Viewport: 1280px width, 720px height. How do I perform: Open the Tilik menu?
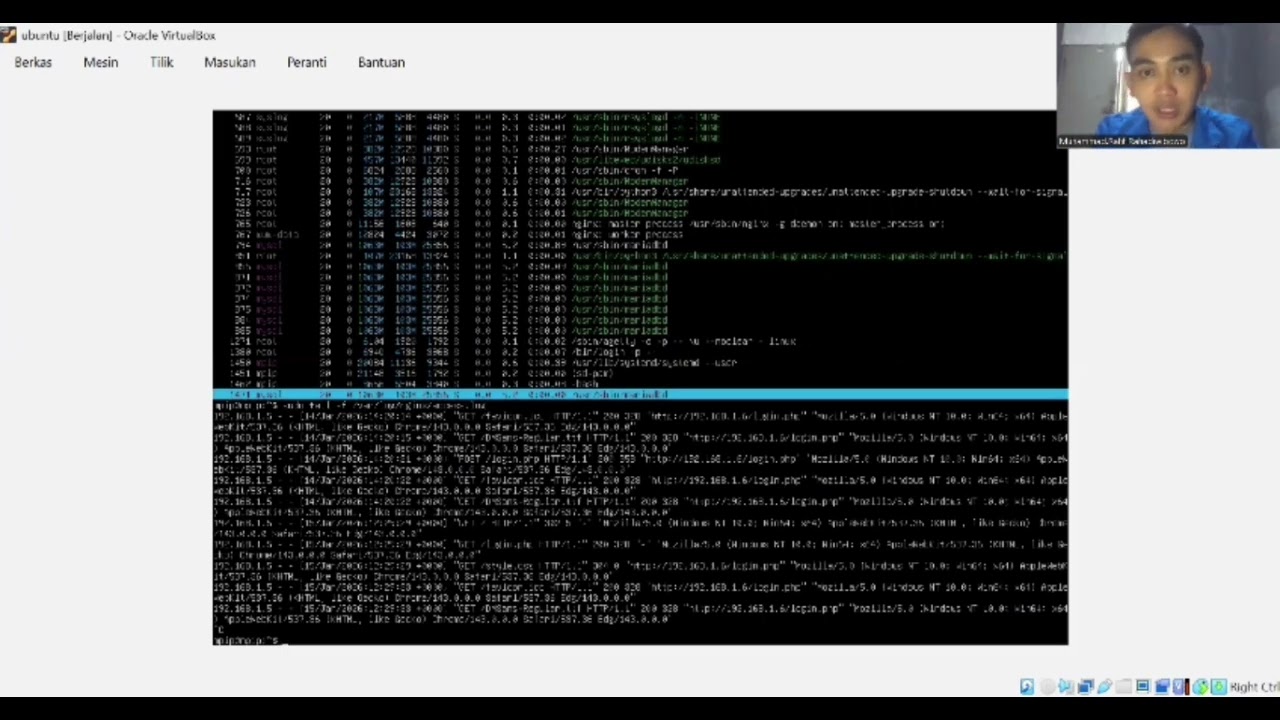[x=162, y=62]
